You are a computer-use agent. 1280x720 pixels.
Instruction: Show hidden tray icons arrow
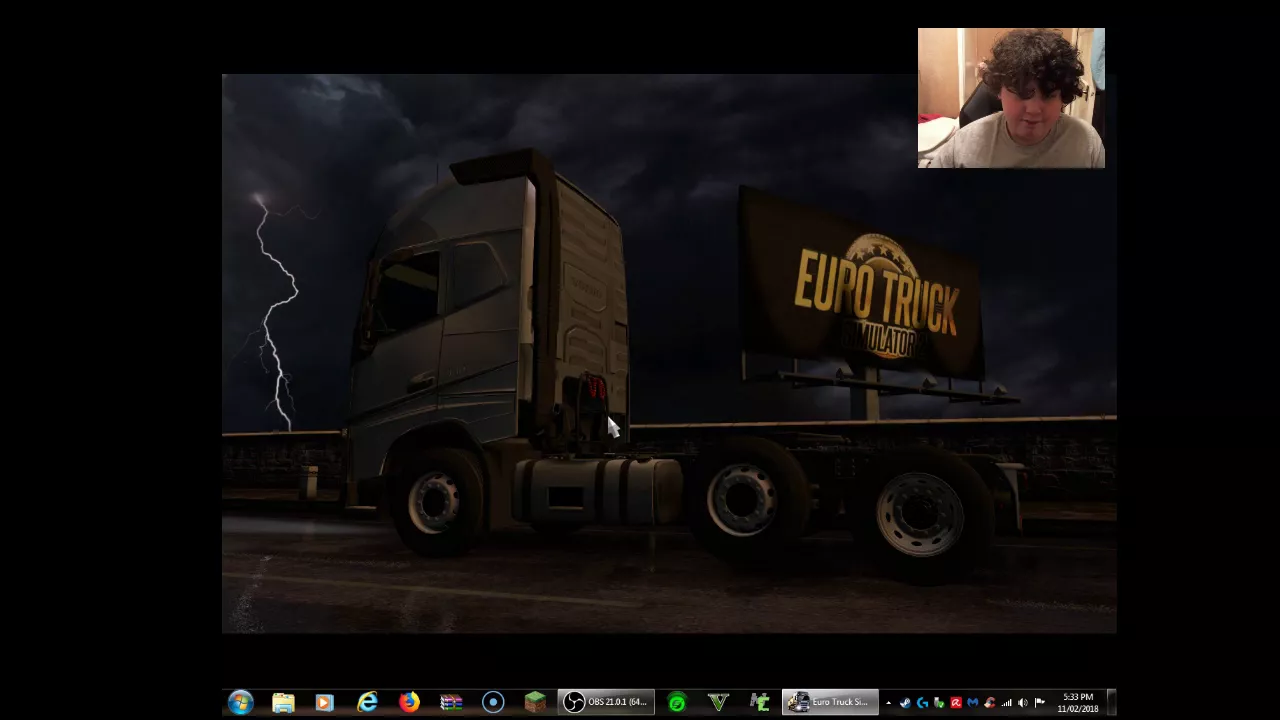888,703
